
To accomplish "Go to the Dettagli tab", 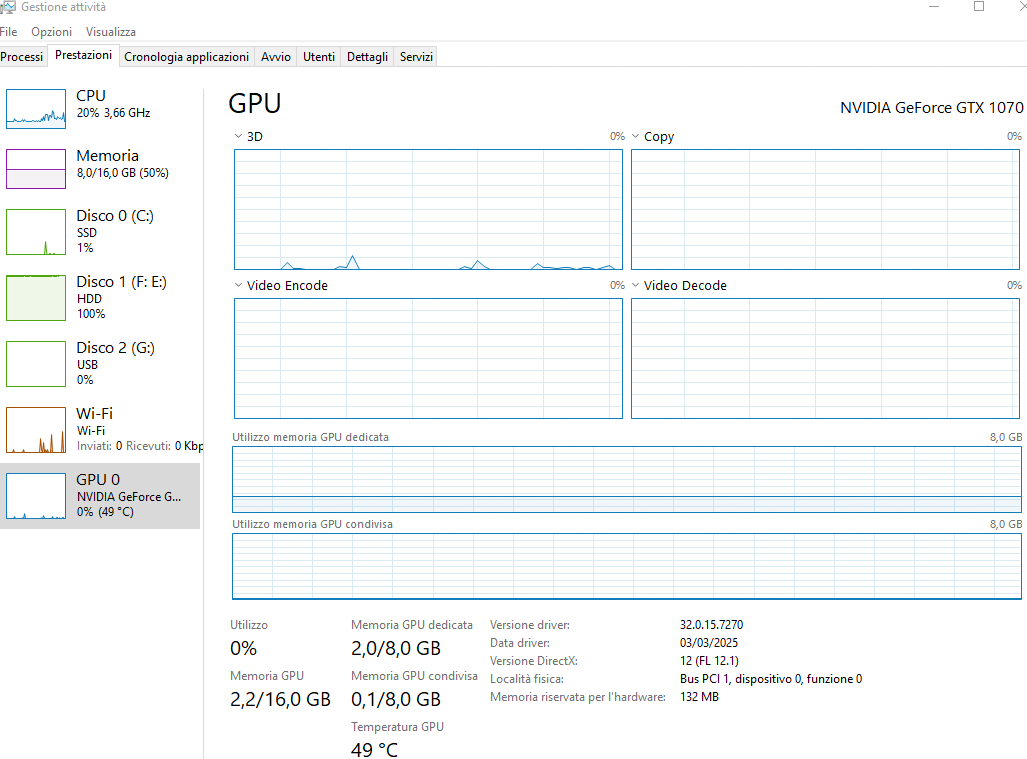I will point(367,57).
